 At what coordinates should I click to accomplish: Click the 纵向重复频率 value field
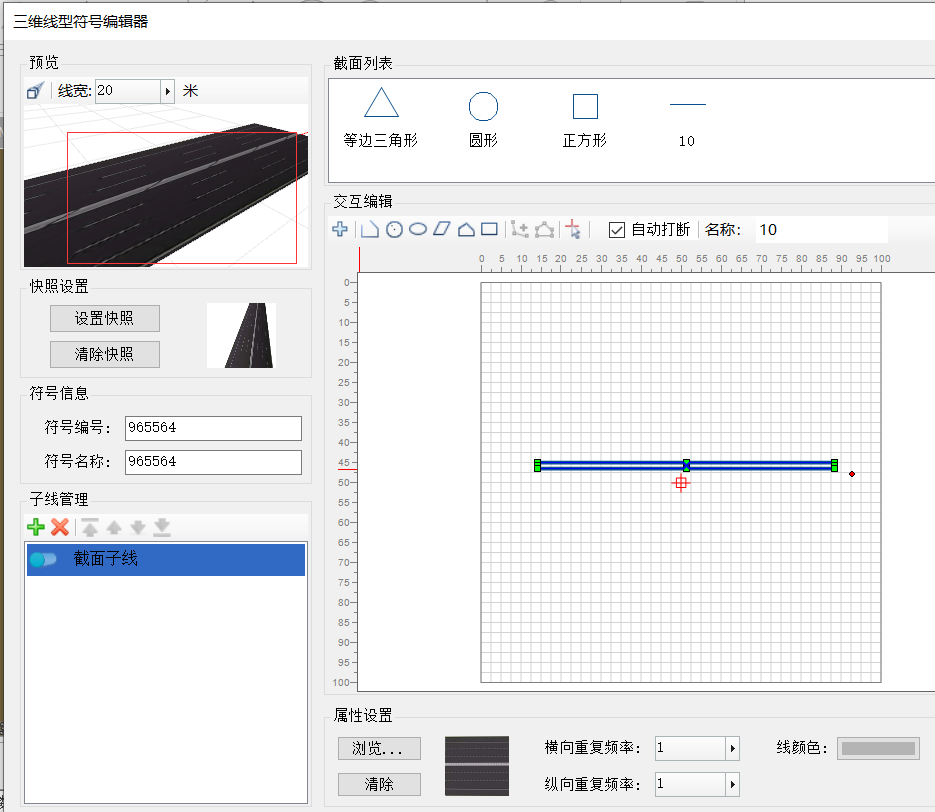691,785
